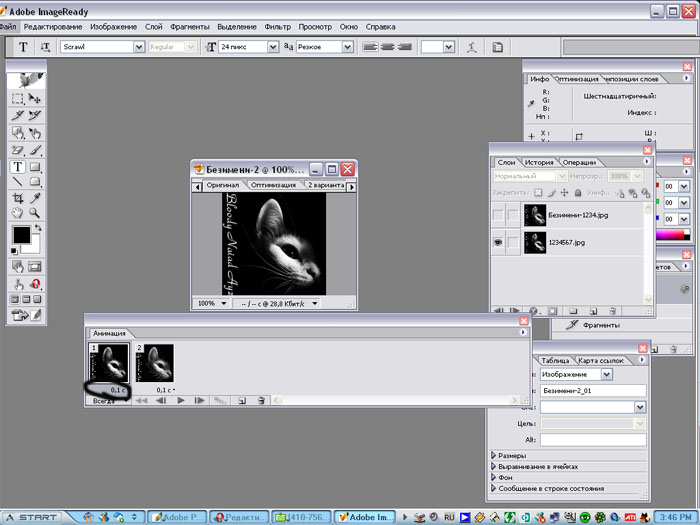Step back to the previous animation frame
This screenshot has width=700, height=525.
162,400
